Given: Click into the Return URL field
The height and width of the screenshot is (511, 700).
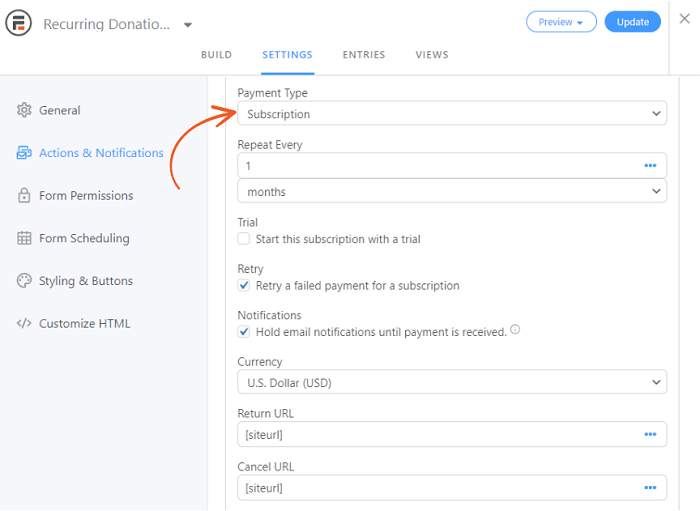Looking at the screenshot, I should (452, 434).
